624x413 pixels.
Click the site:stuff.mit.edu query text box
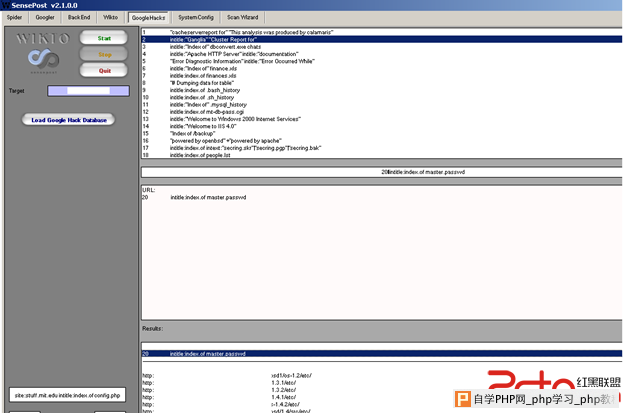click(x=67, y=395)
